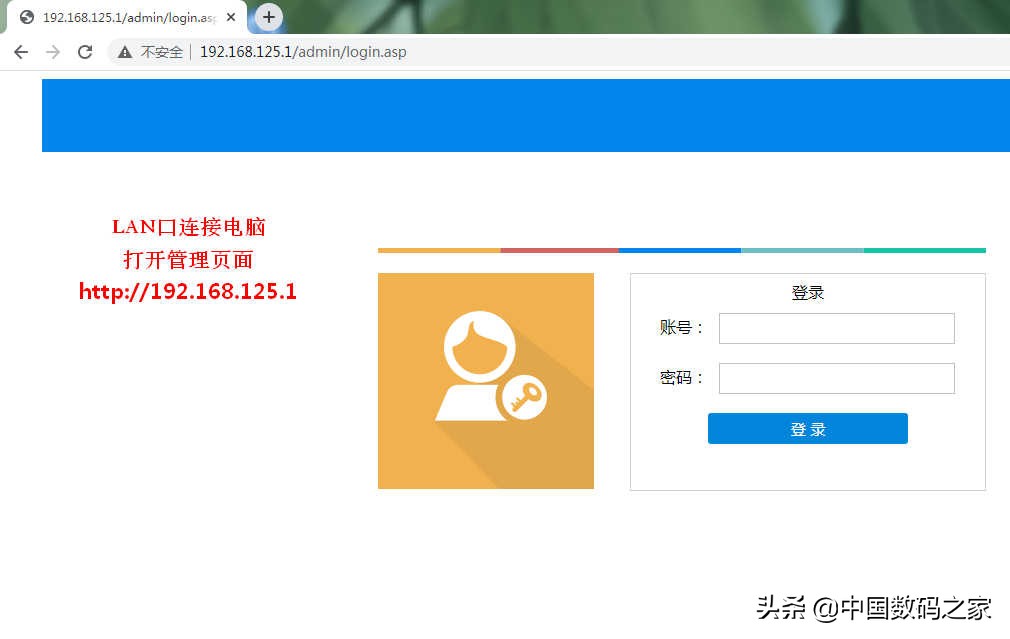Click the green segment of the decorative stripe
Viewport: 1010px width, 639px height.
(x=925, y=250)
